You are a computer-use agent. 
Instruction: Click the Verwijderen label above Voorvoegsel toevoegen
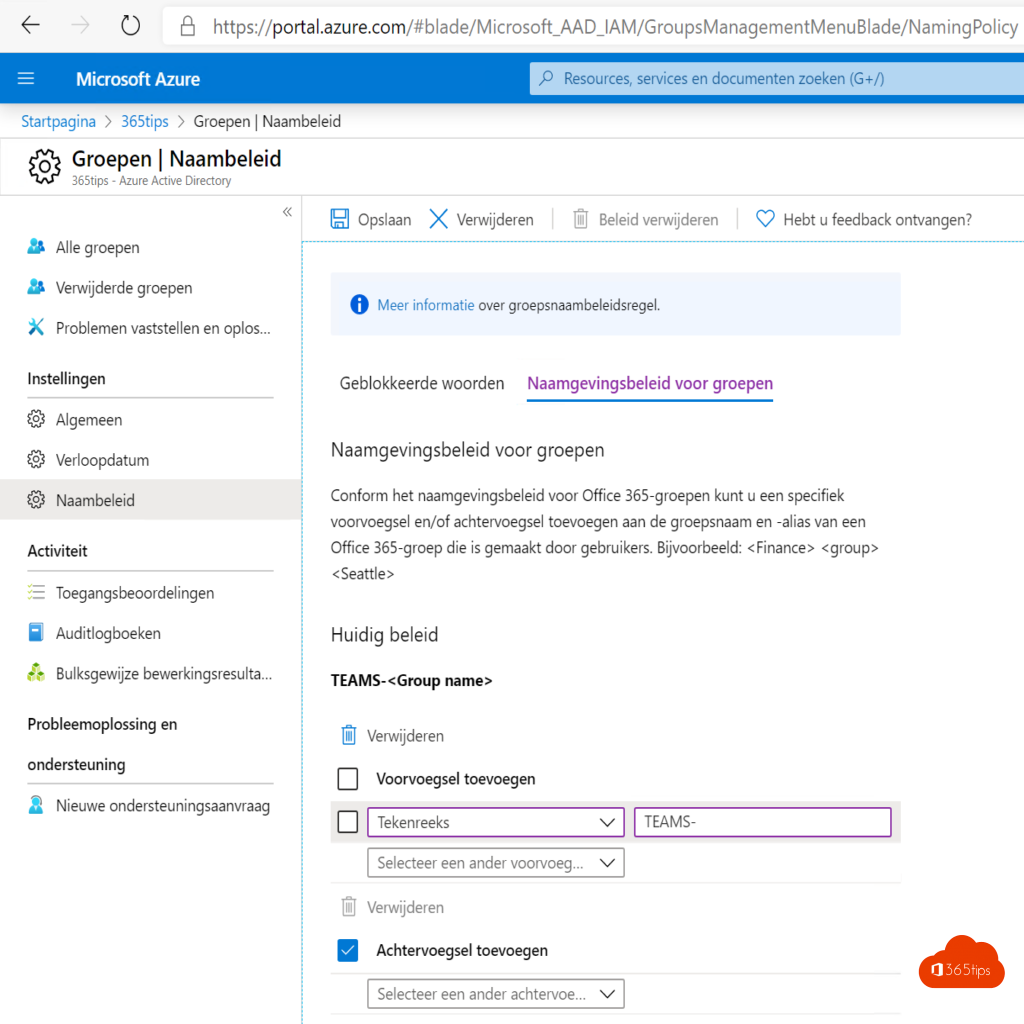coord(405,736)
